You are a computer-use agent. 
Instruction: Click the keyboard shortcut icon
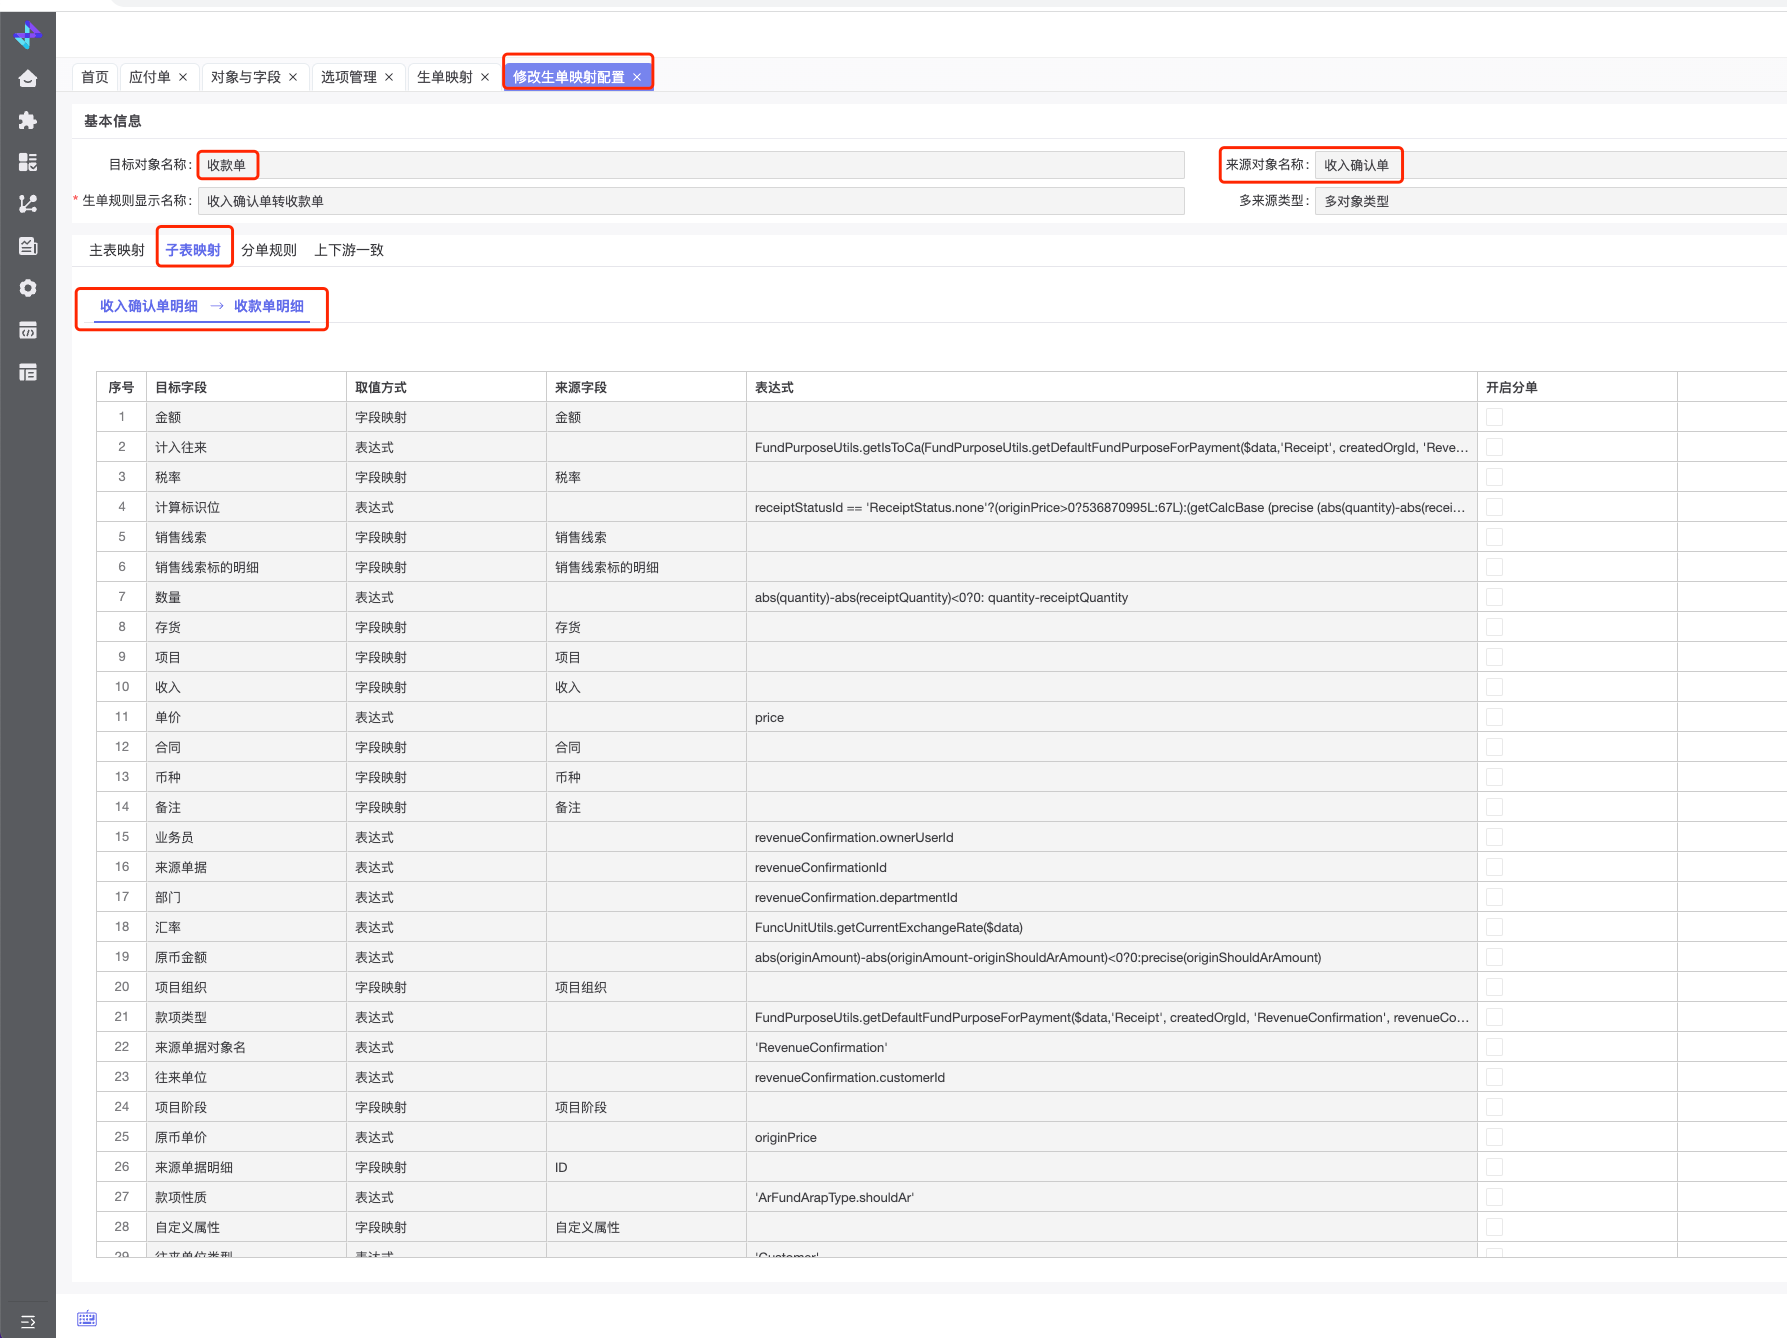point(87,1318)
